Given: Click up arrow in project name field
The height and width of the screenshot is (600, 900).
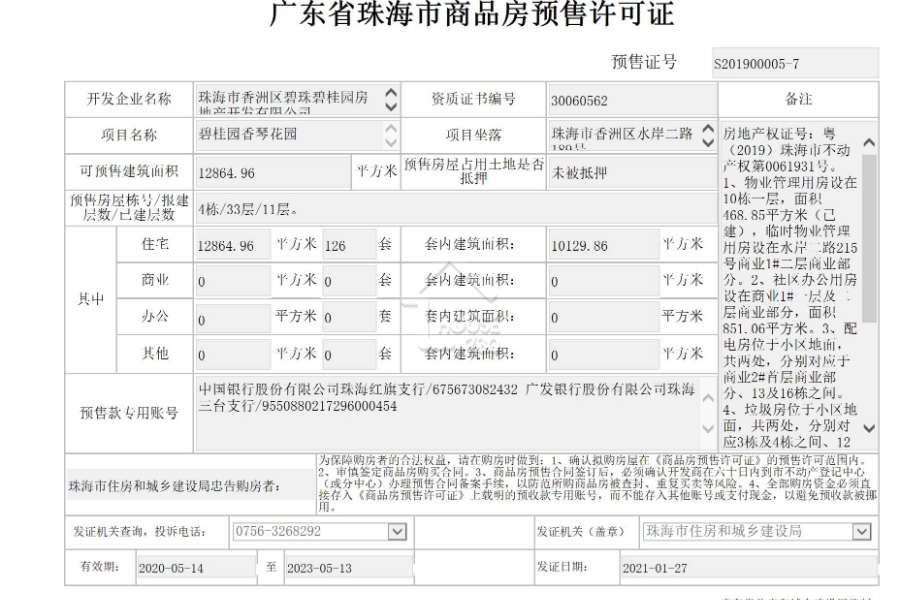Looking at the screenshot, I should pos(391,128).
